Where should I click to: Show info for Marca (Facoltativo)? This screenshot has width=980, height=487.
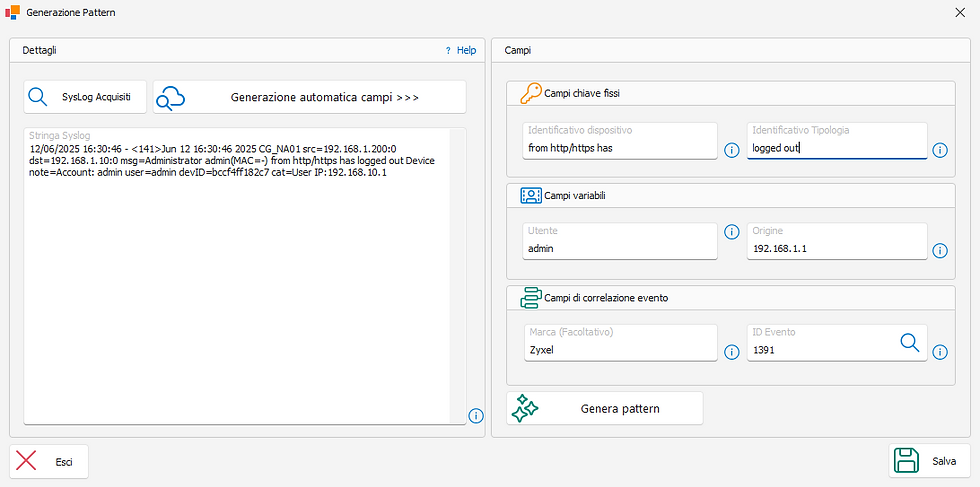731,352
